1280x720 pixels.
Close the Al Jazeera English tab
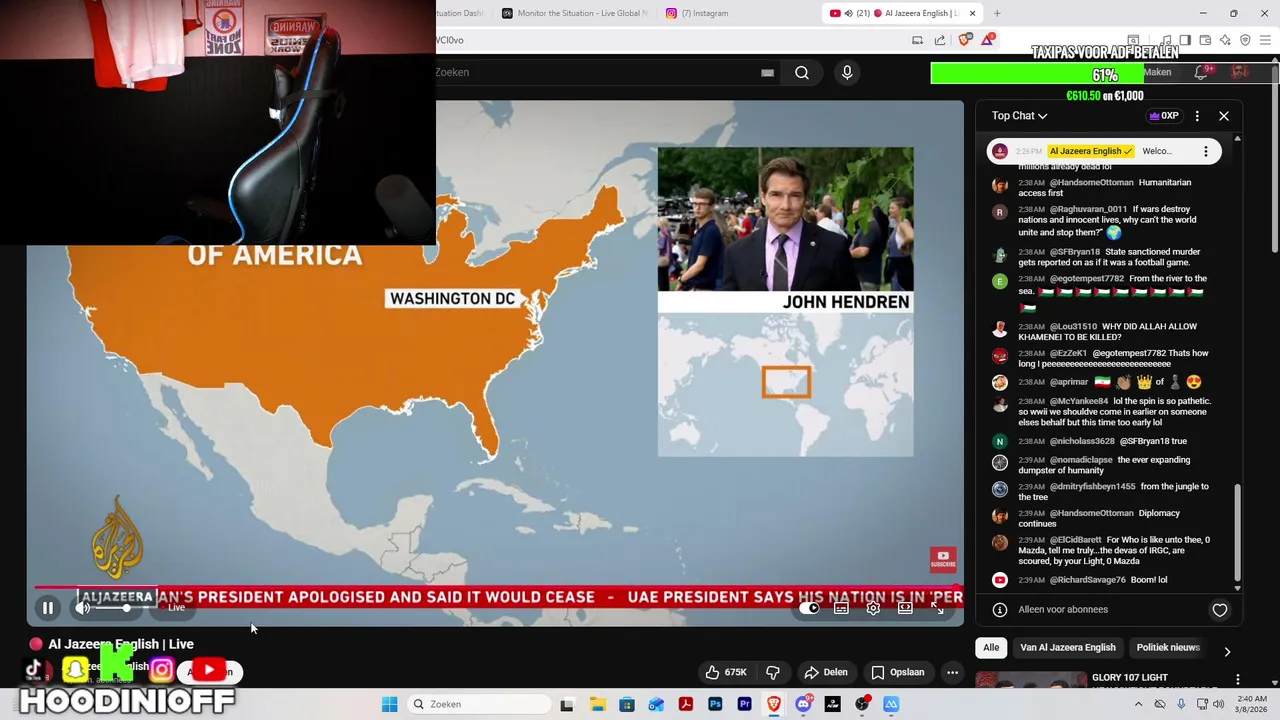(972, 13)
